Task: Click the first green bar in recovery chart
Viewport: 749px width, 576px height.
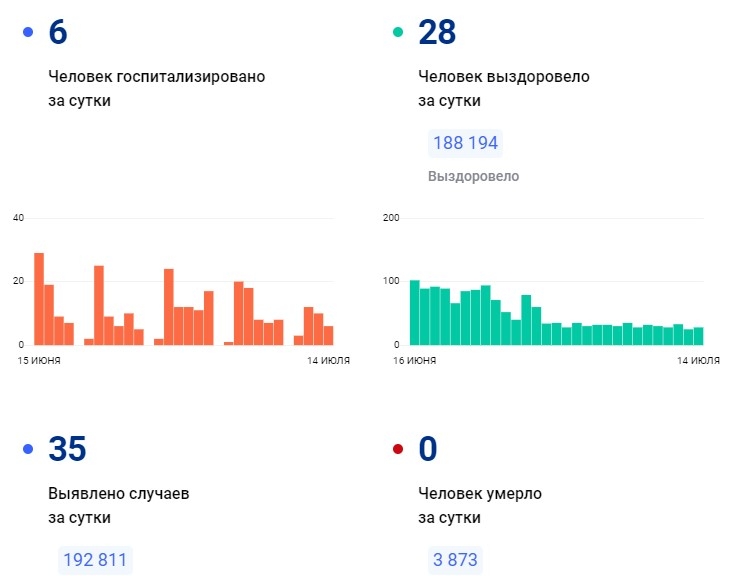Action: click(x=414, y=312)
